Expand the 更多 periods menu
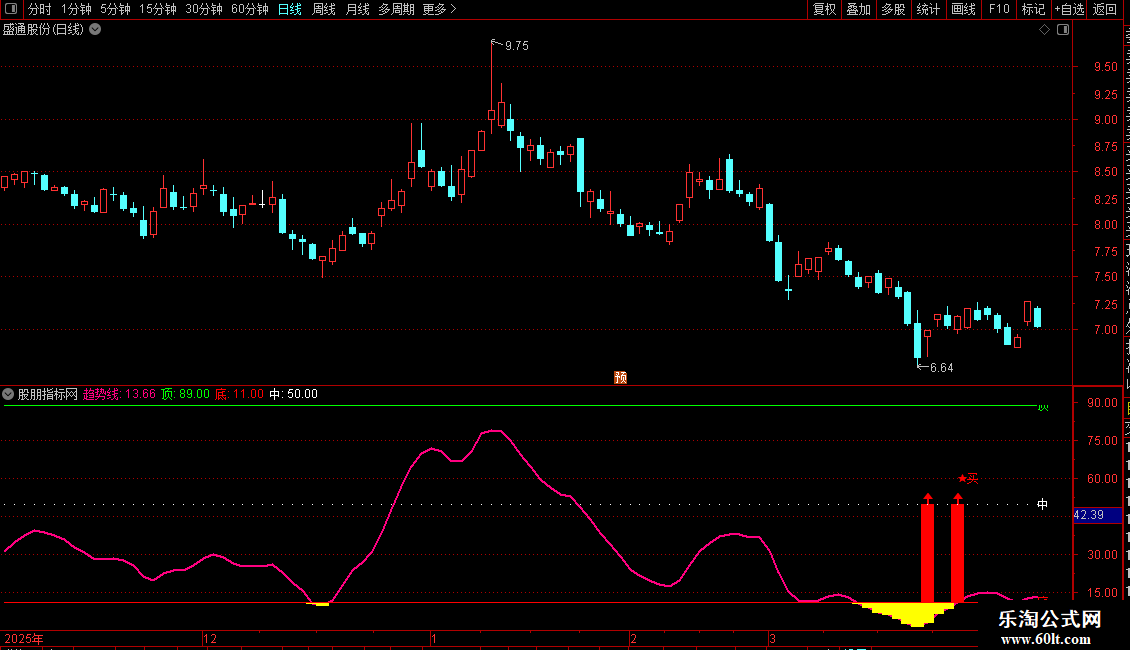The image size is (1130, 650). coord(439,10)
